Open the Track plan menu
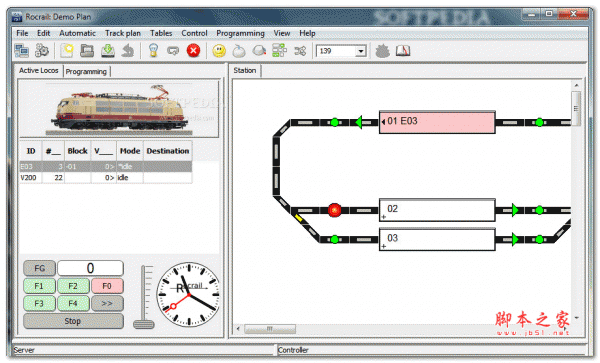This screenshot has width=600, height=363. coord(123,33)
